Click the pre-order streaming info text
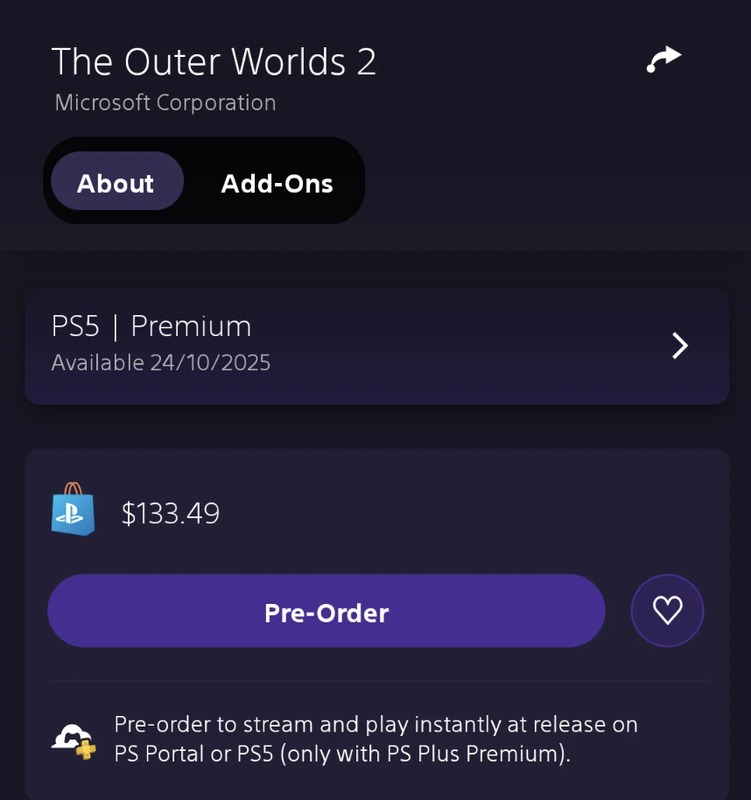The image size is (751, 800). (x=376, y=725)
